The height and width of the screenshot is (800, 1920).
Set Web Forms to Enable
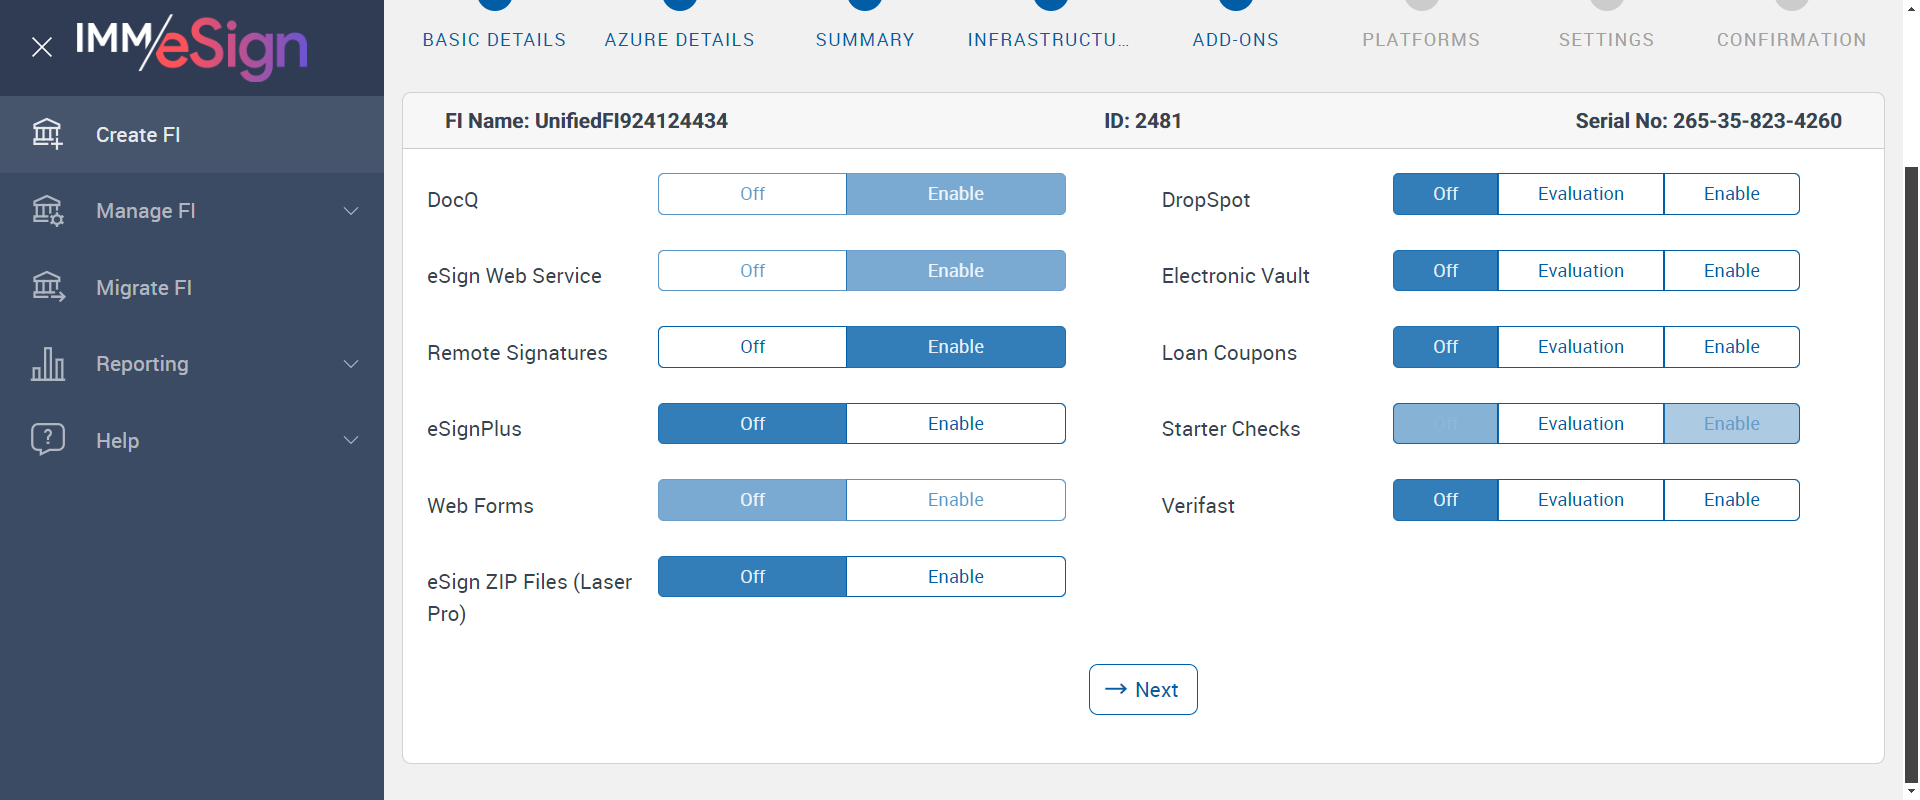point(956,500)
